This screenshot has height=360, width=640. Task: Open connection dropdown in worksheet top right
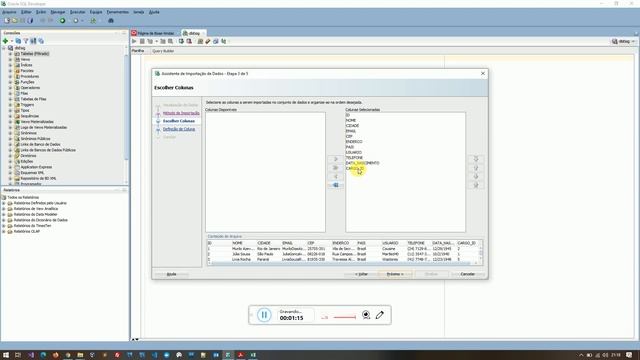tap(624, 41)
